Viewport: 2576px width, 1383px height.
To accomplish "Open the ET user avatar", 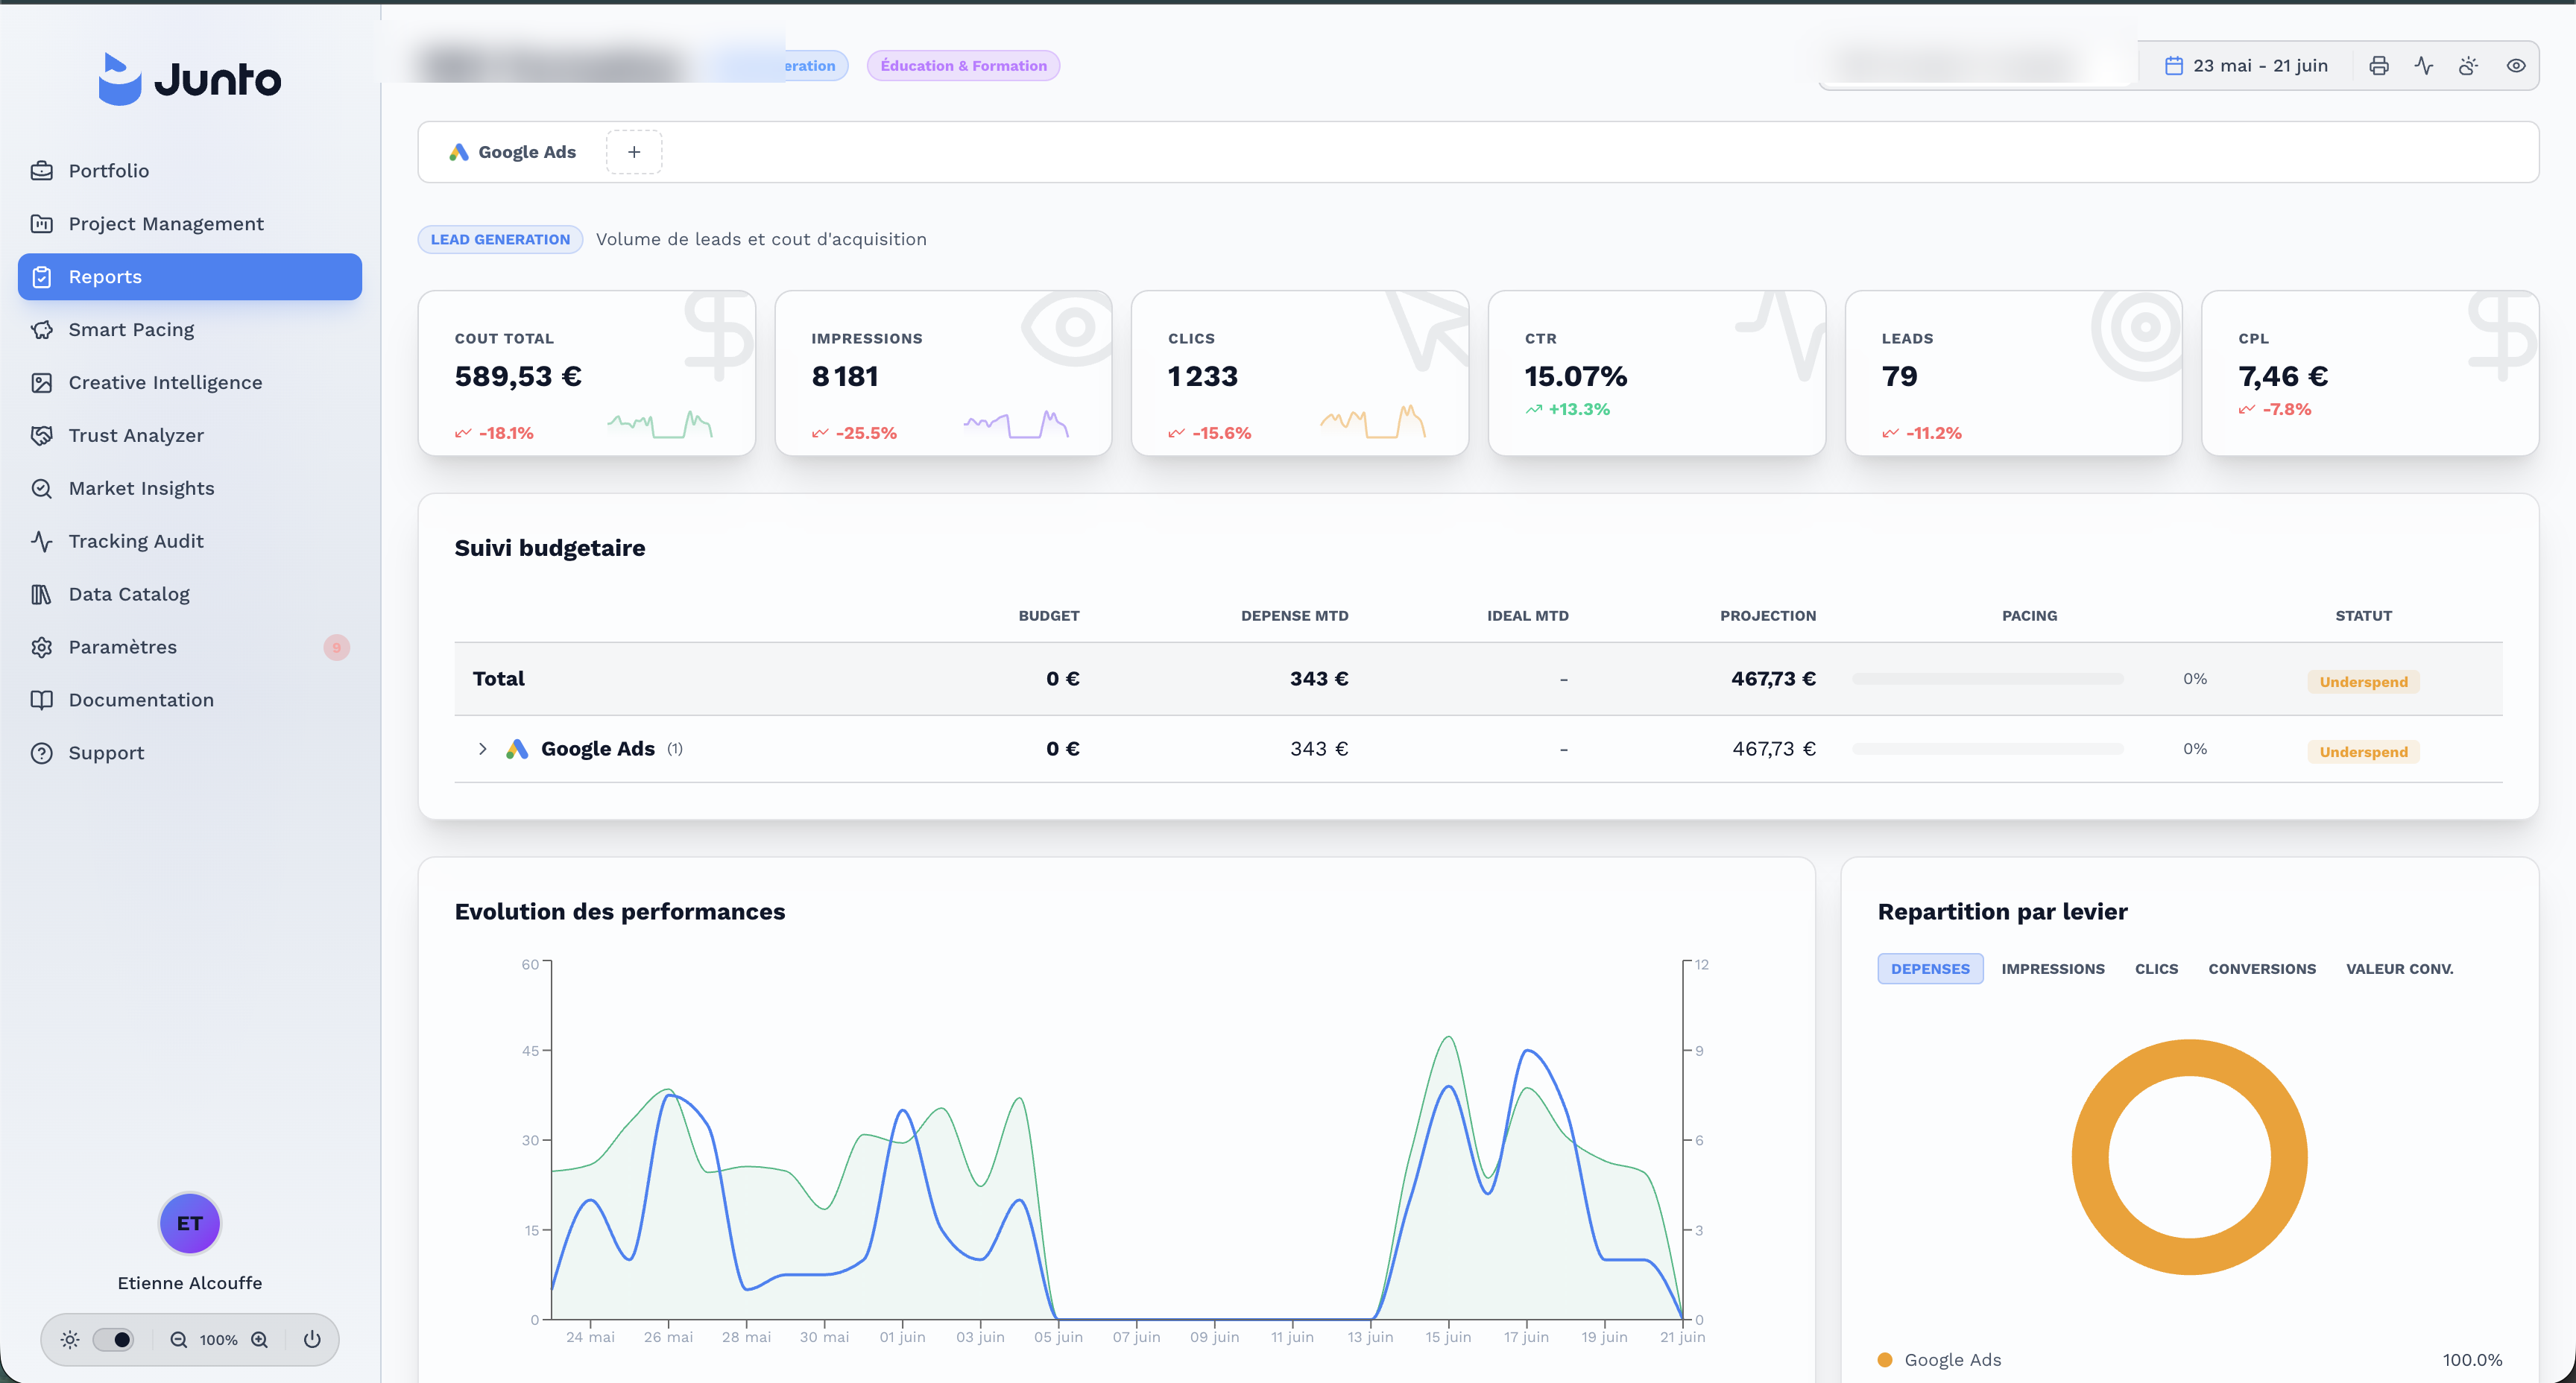I will tap(190, 1223).
